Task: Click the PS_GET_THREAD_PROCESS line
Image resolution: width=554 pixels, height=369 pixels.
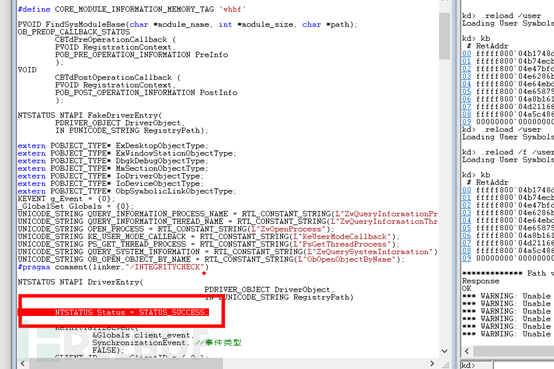Action: [208, 244]
